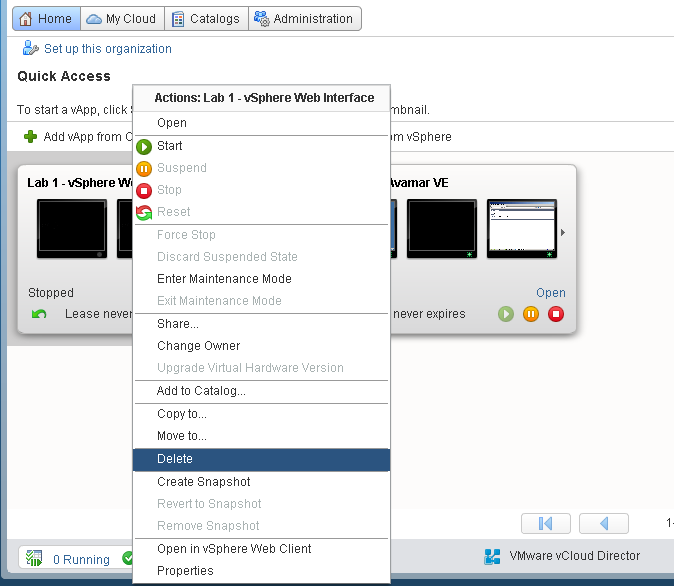Select Open in vSphere Web Client

[261, 549]
